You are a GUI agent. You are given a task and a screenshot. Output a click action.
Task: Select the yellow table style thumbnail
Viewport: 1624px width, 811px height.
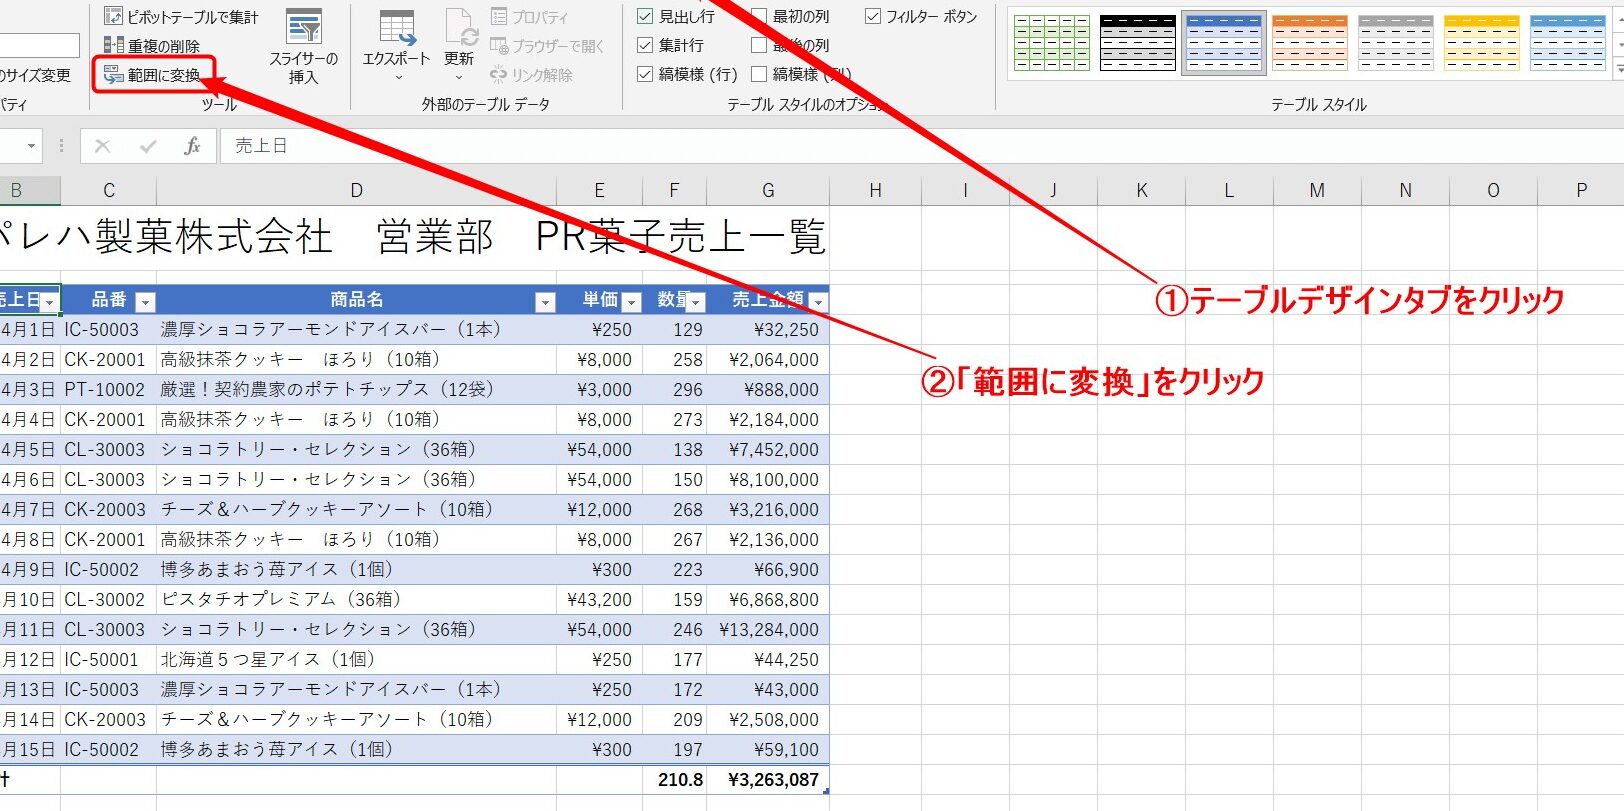(x=1482, y=43)
